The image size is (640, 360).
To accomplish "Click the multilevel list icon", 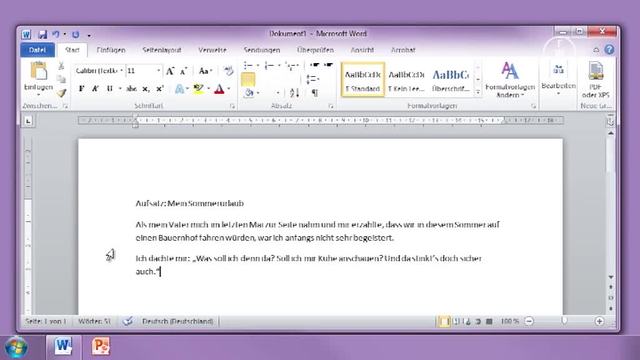I will pyautogui.click(x=290, y=65).
